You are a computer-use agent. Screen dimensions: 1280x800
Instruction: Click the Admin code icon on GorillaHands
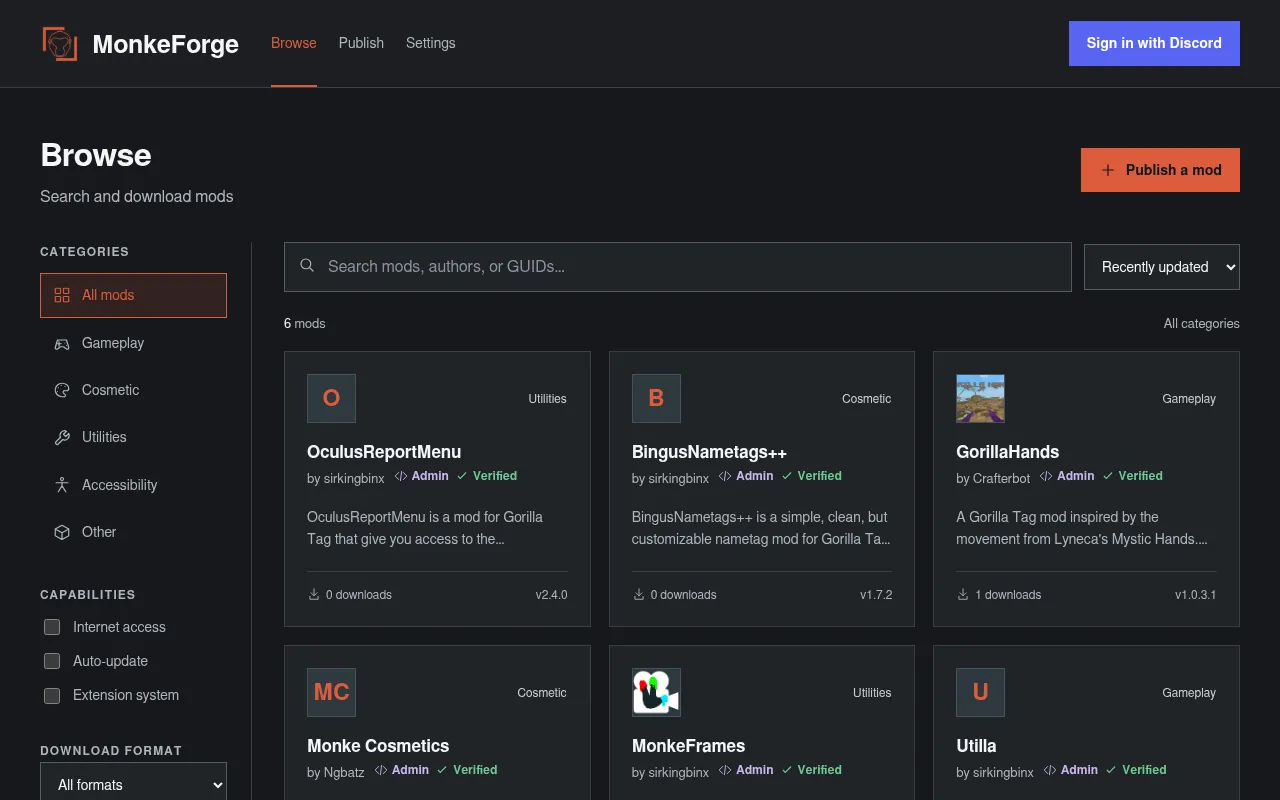1046,476
